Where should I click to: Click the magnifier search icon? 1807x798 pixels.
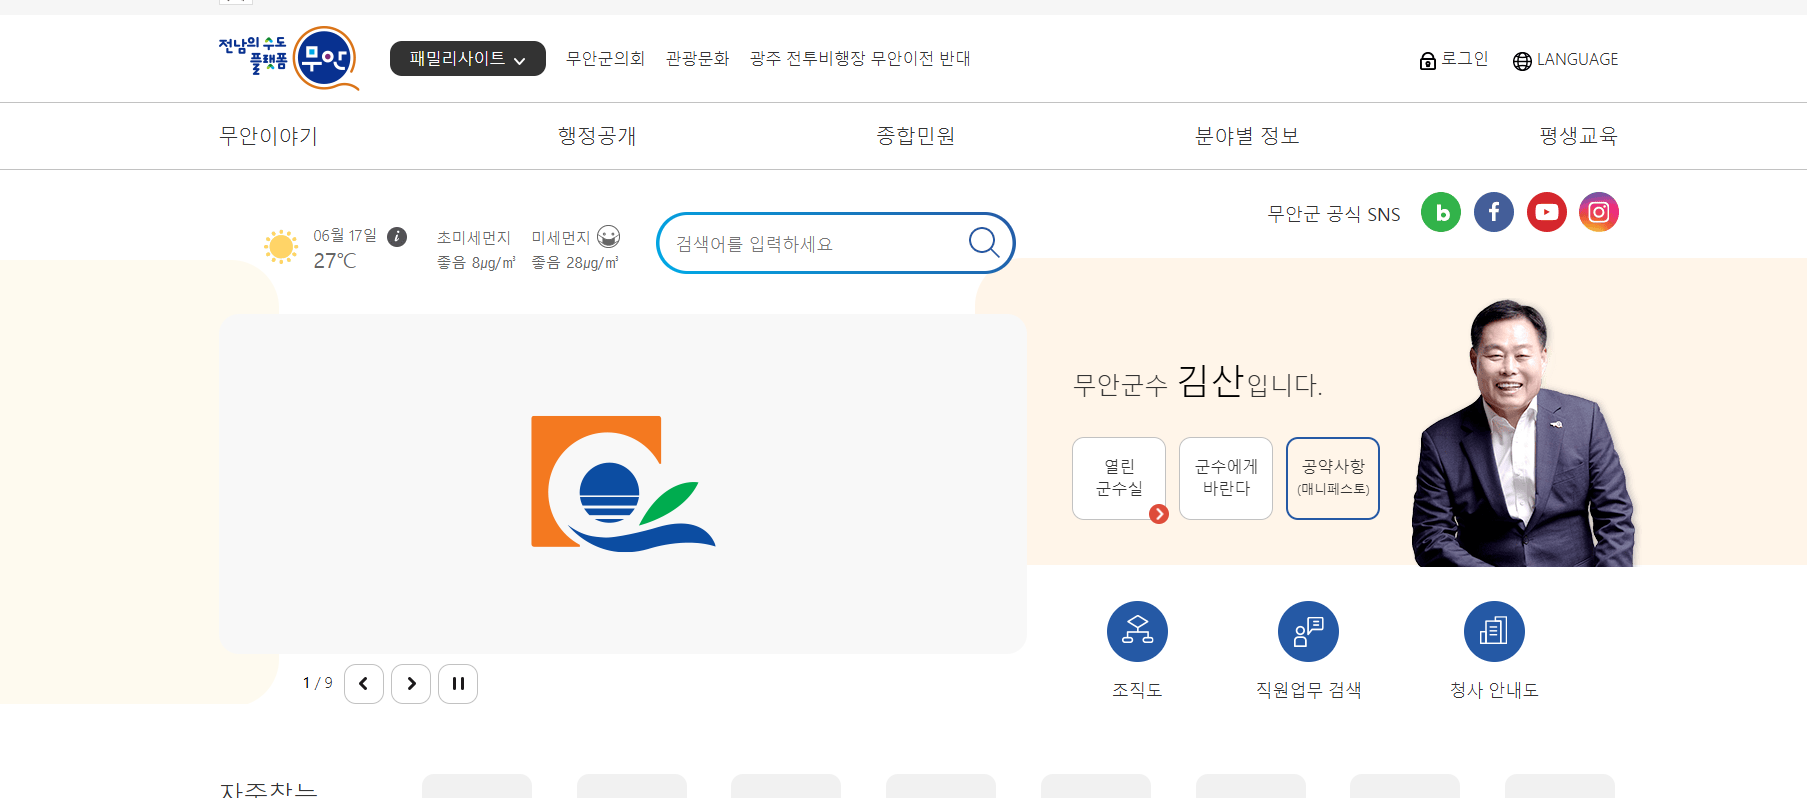click(x=984, y=242)
